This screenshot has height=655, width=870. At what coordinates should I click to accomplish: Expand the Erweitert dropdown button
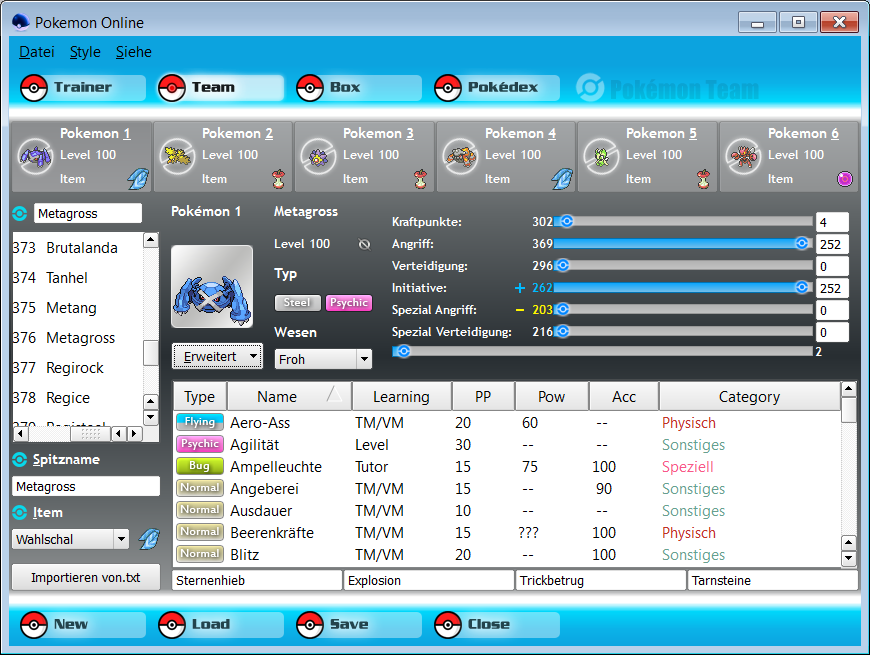tap(217, 356)
